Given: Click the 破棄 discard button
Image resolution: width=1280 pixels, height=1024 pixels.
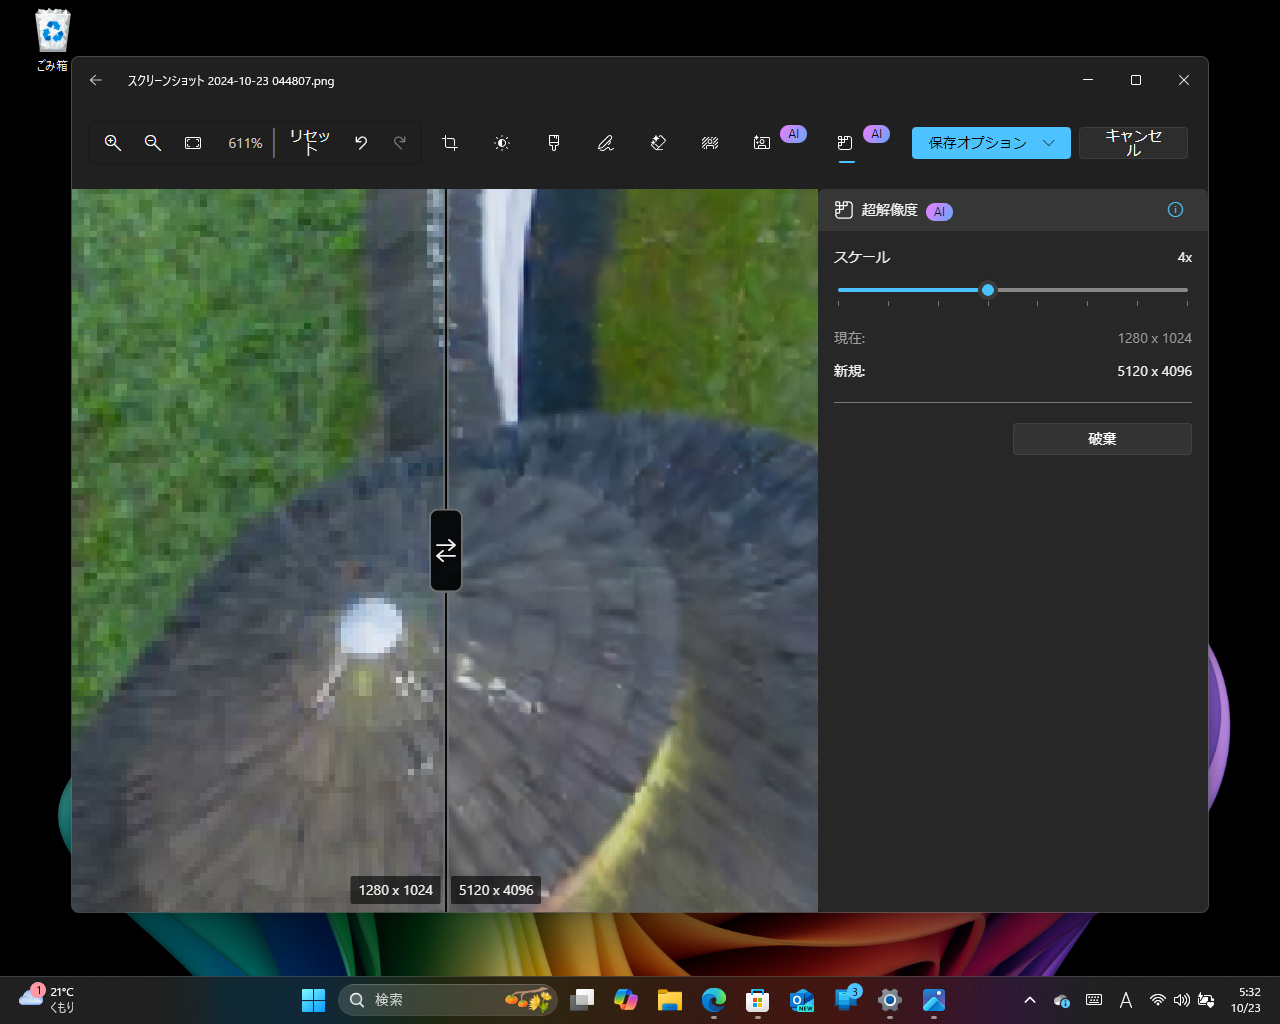Looking at the screenshot, I should click(1102, 439).
